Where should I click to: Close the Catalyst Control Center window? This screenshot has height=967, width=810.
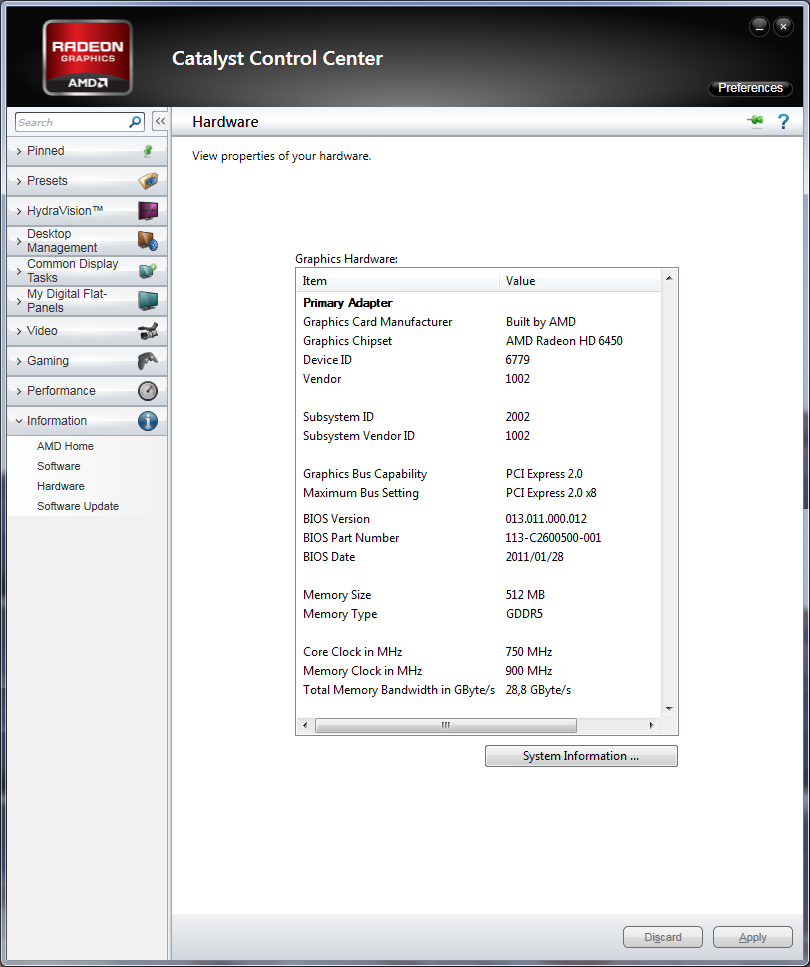pos(783,27)
